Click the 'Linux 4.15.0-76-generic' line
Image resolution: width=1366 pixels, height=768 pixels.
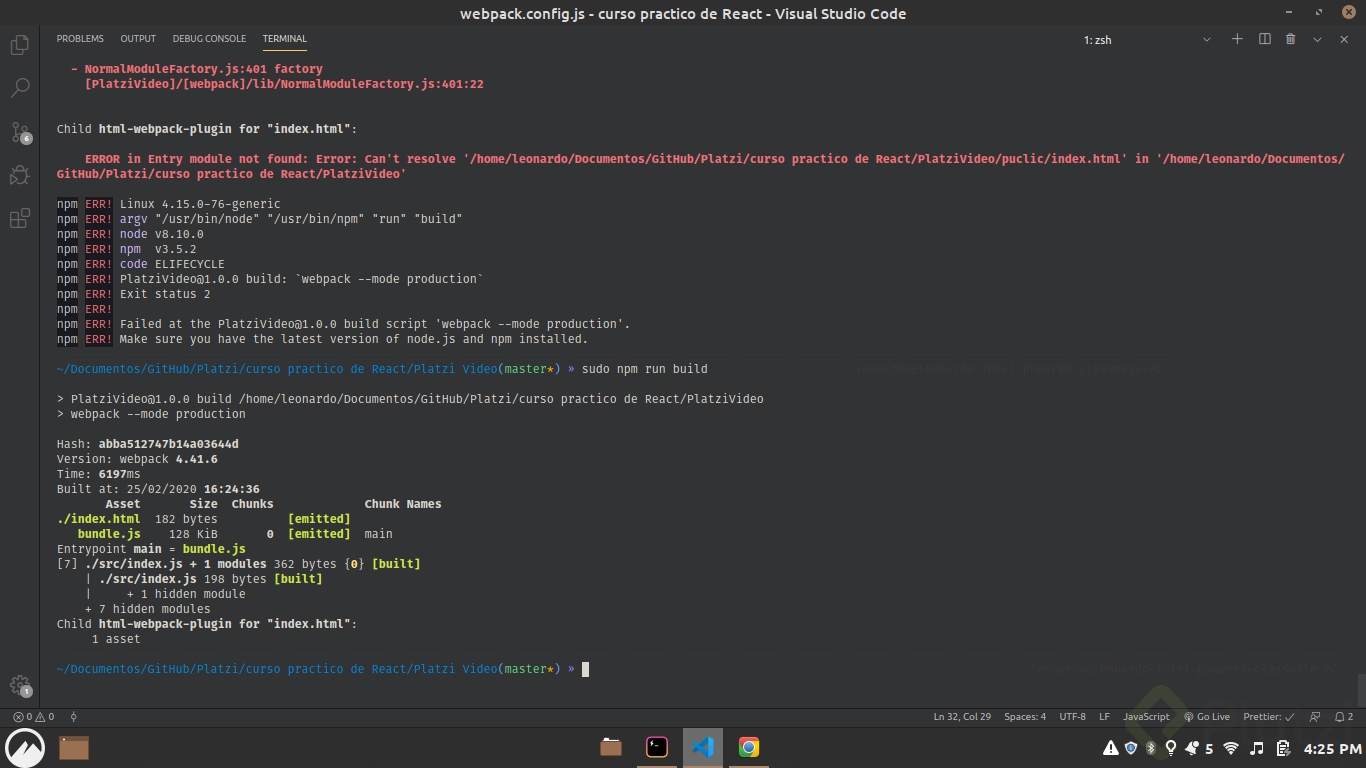[x=168, y=204]
